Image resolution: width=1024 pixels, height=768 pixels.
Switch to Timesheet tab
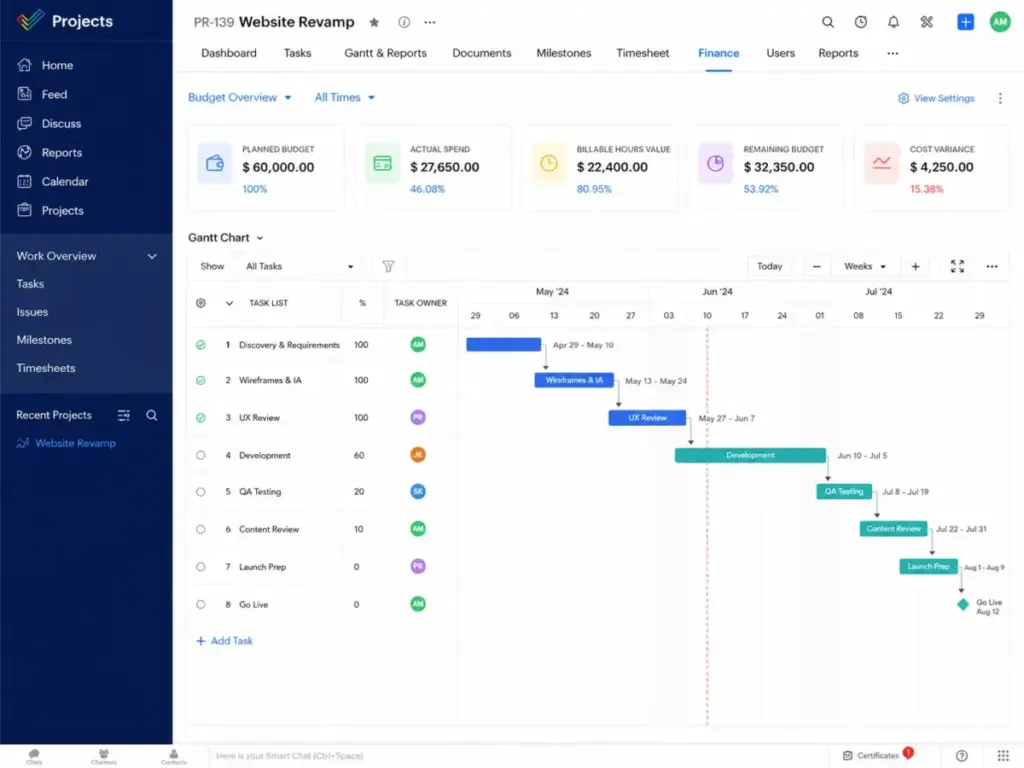click(643, 54)
